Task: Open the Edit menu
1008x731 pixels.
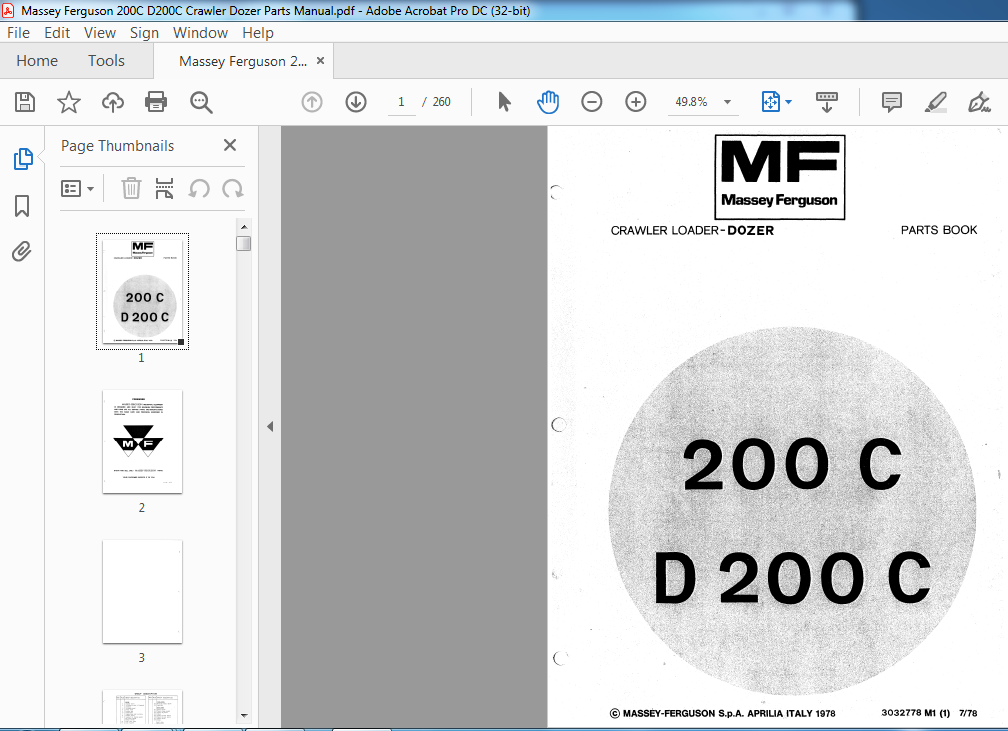Action: pyautogui.click(x=57, y=33)
